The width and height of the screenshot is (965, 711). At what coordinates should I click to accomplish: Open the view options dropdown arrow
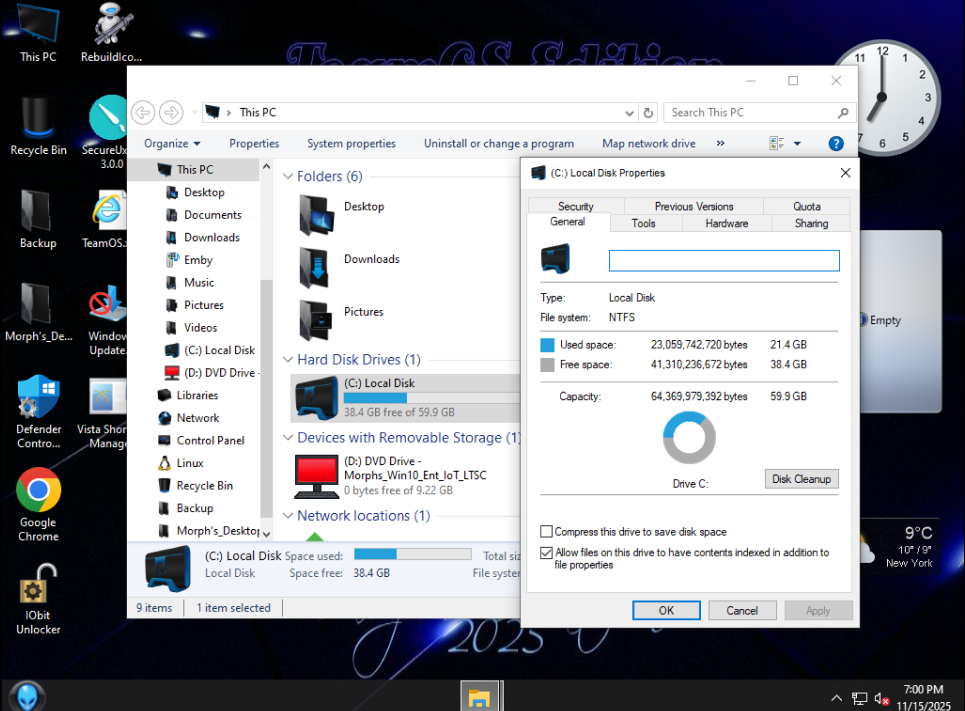coord(797,143)
